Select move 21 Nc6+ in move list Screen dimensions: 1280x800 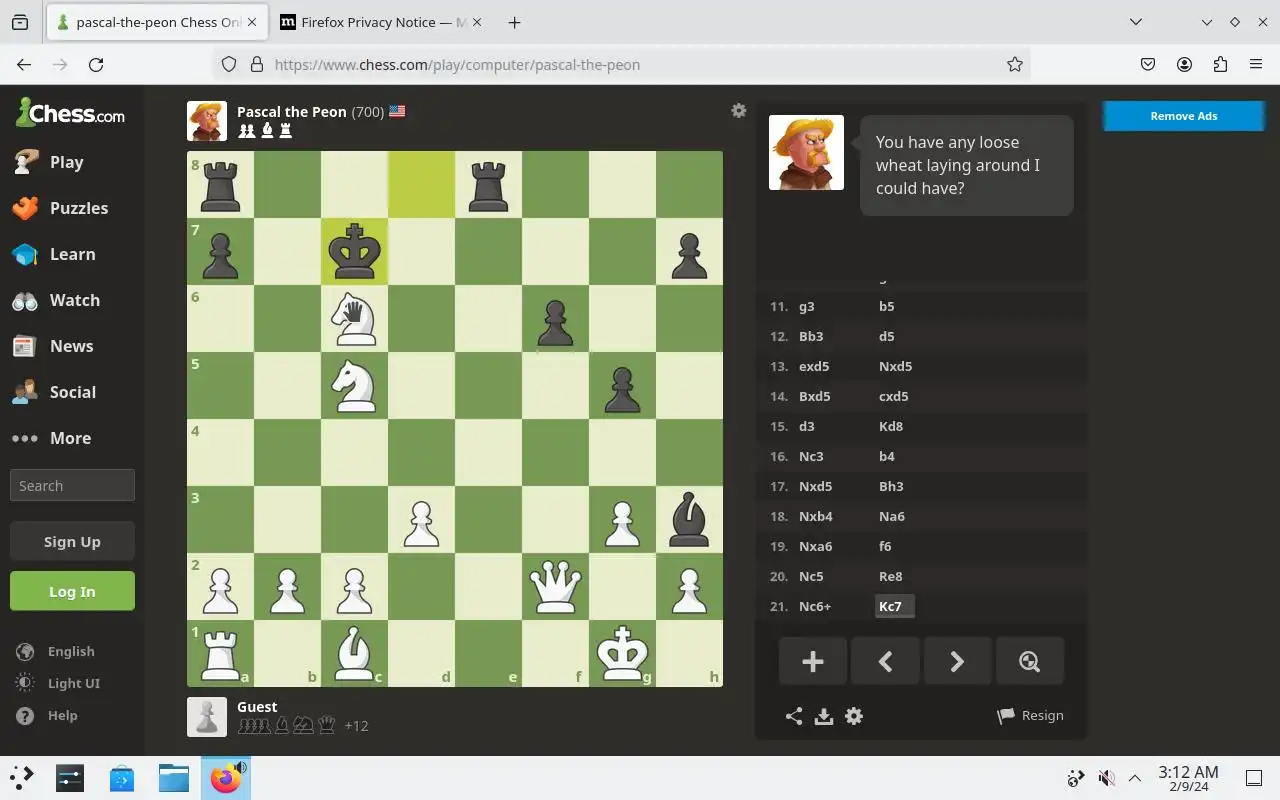(815, 606)
